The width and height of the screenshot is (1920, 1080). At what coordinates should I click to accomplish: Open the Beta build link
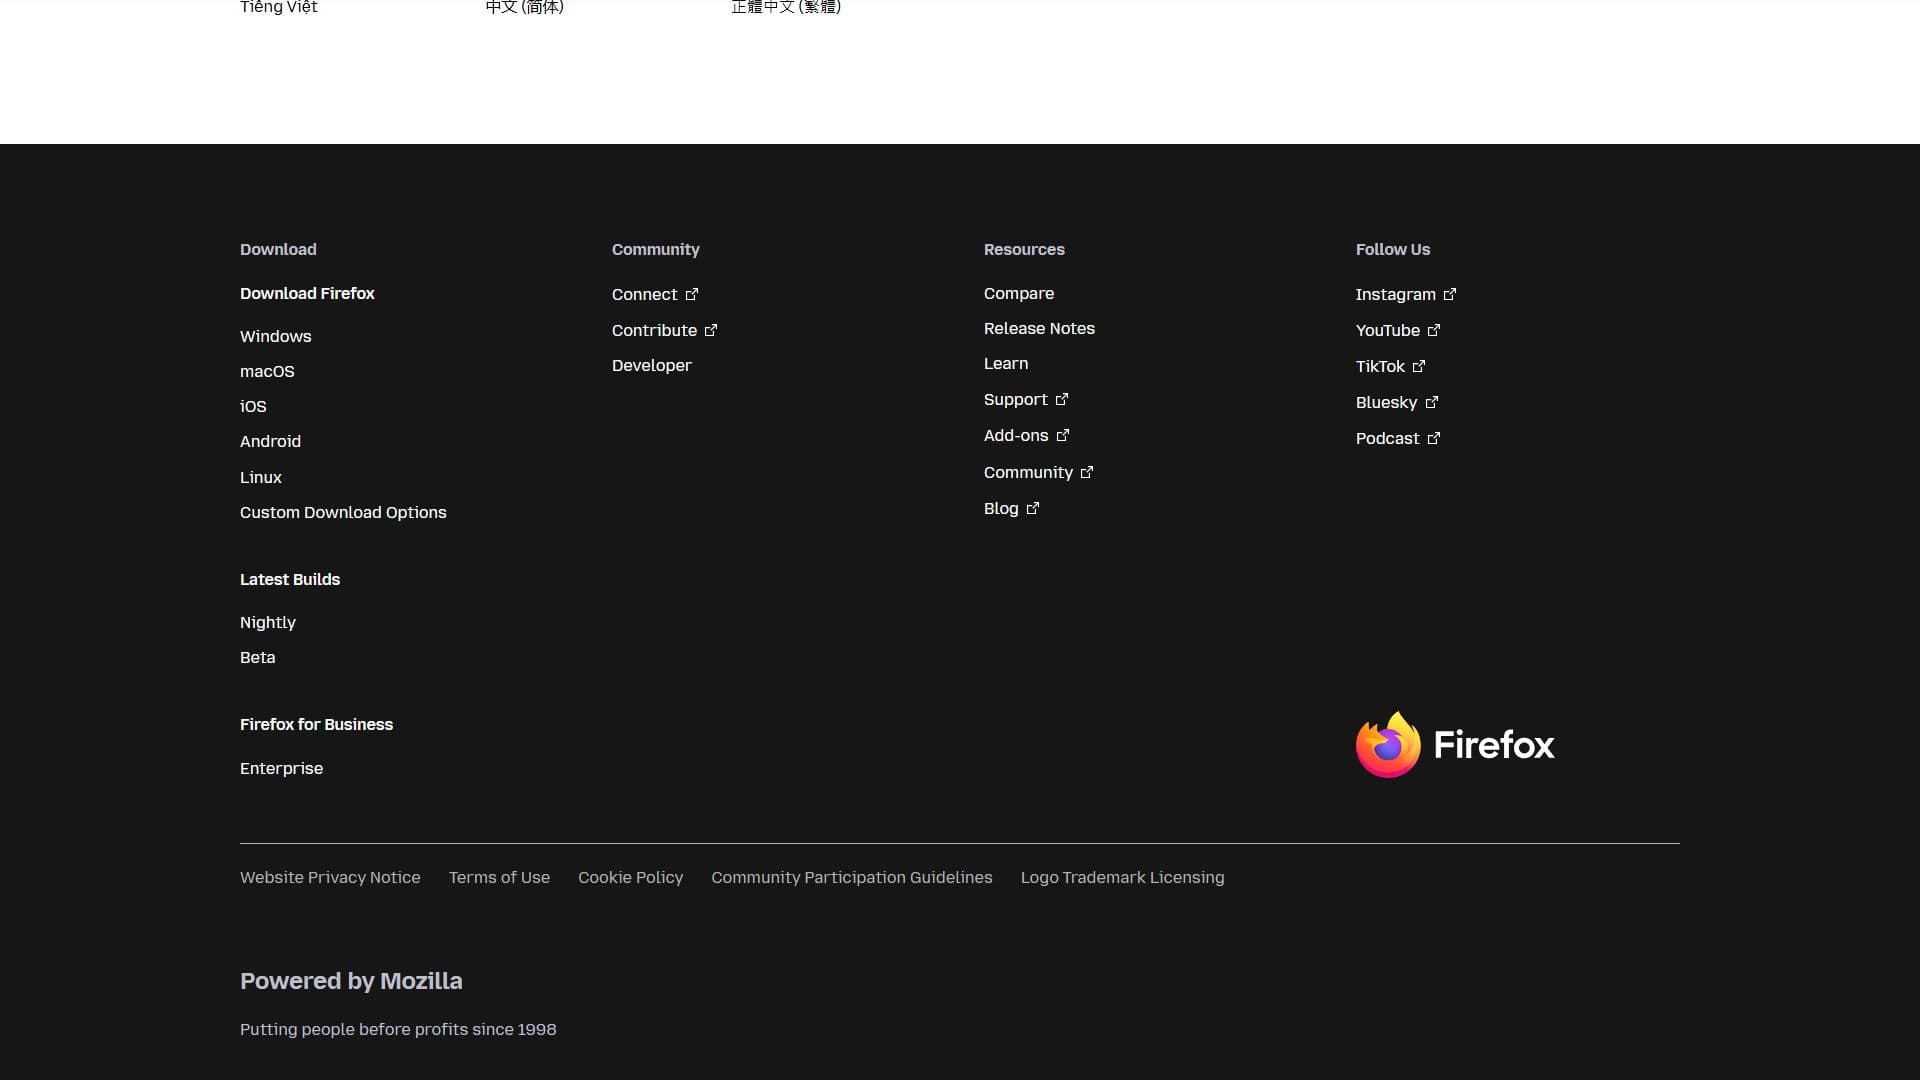click(257, 657)
